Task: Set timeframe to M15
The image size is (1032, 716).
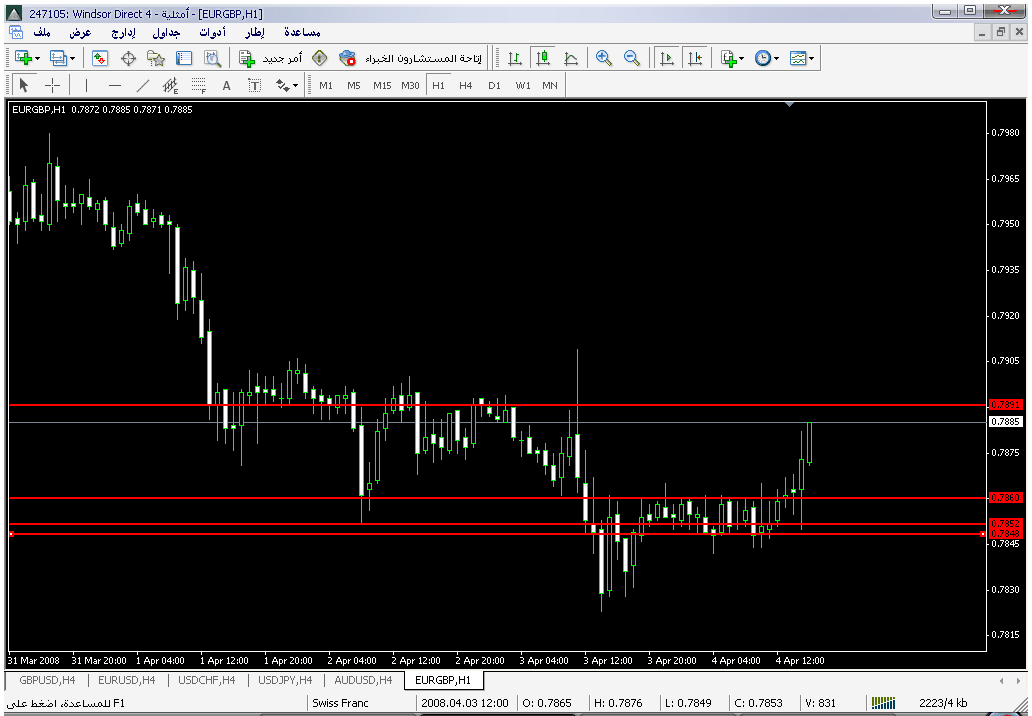Action: pos(382,86)
